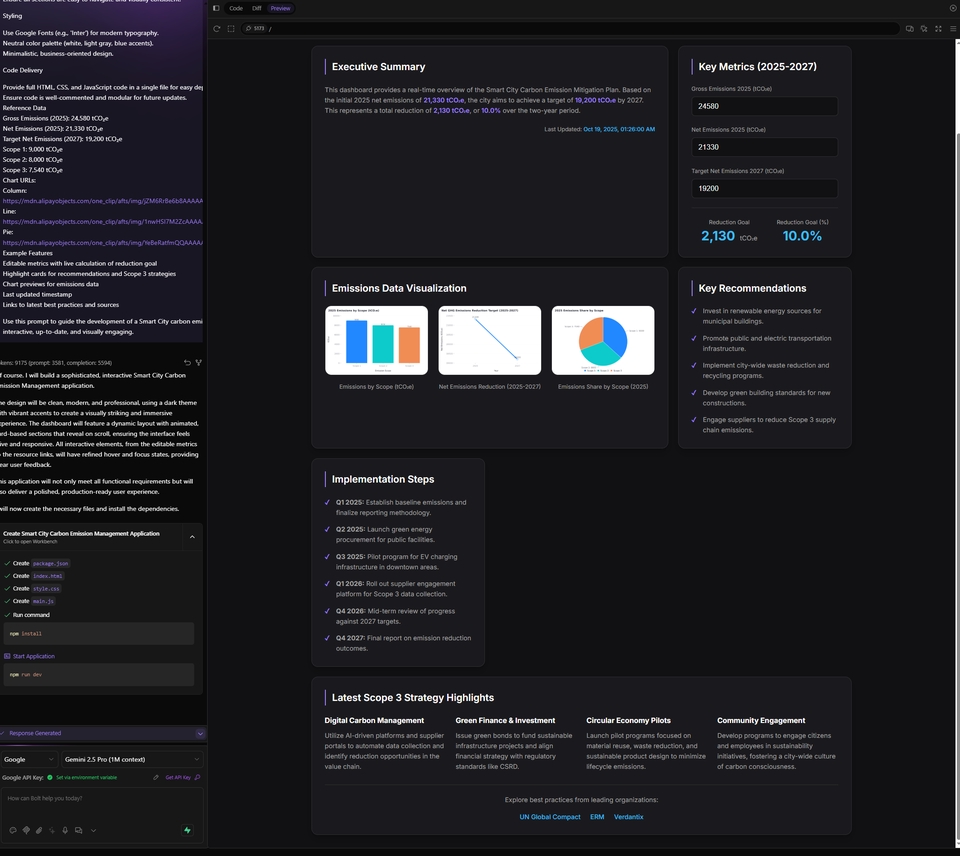Screen dimensions: 960x856
Task: Select the Preview tab
Action: point(280,8)
